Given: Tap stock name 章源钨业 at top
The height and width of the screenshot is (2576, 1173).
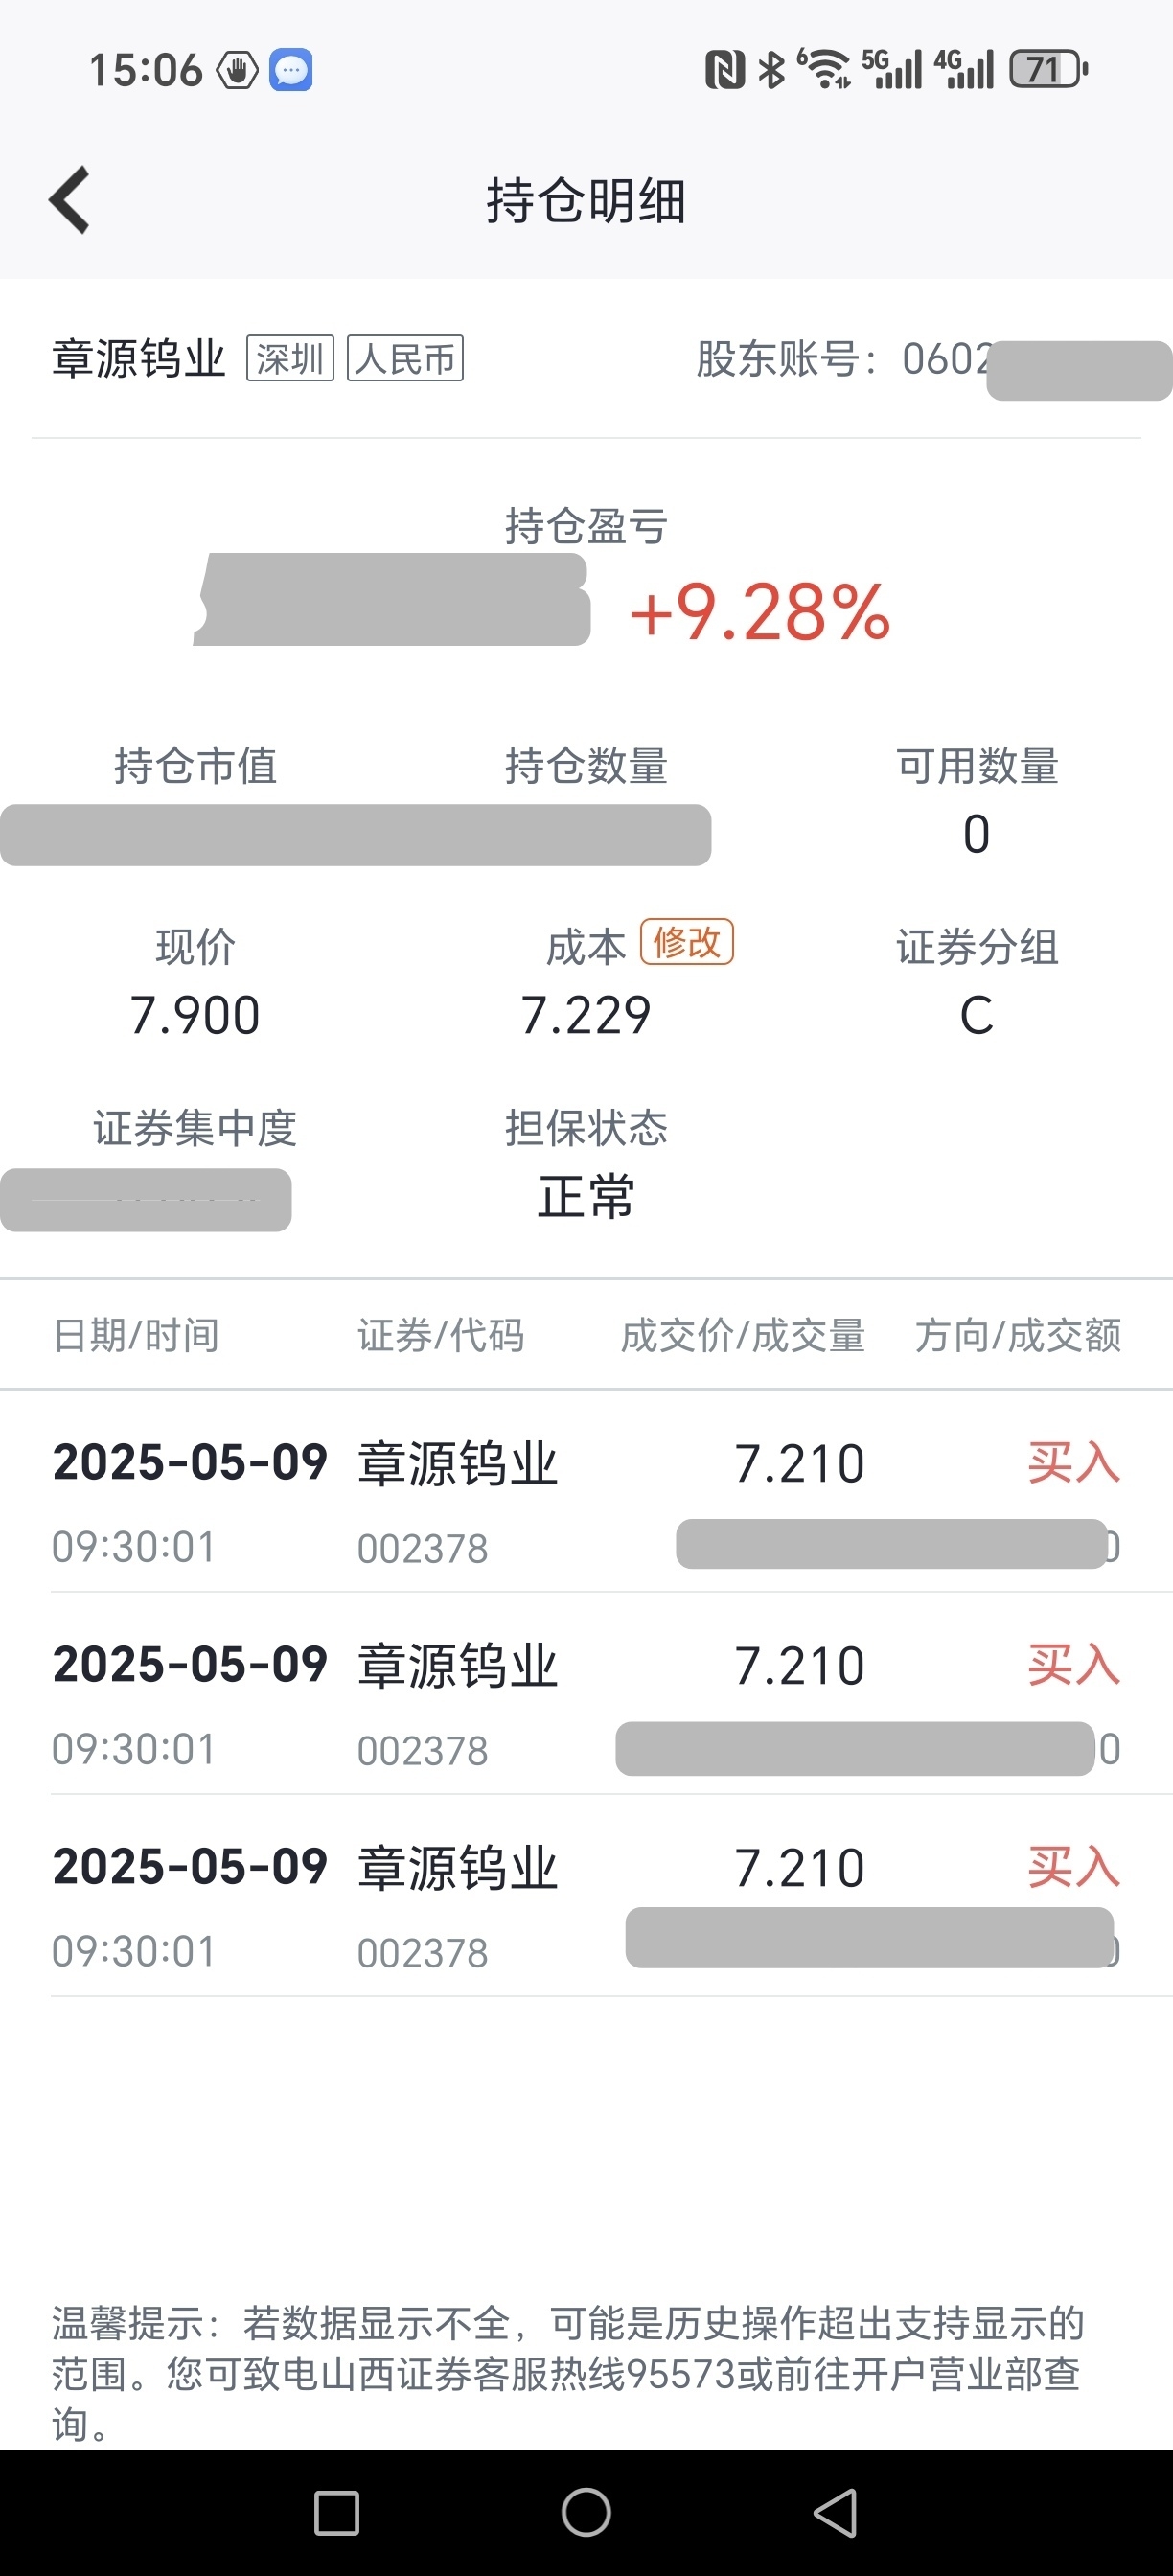Looking at the screenshot, I should pyautogui.click(x=139, y=358).
